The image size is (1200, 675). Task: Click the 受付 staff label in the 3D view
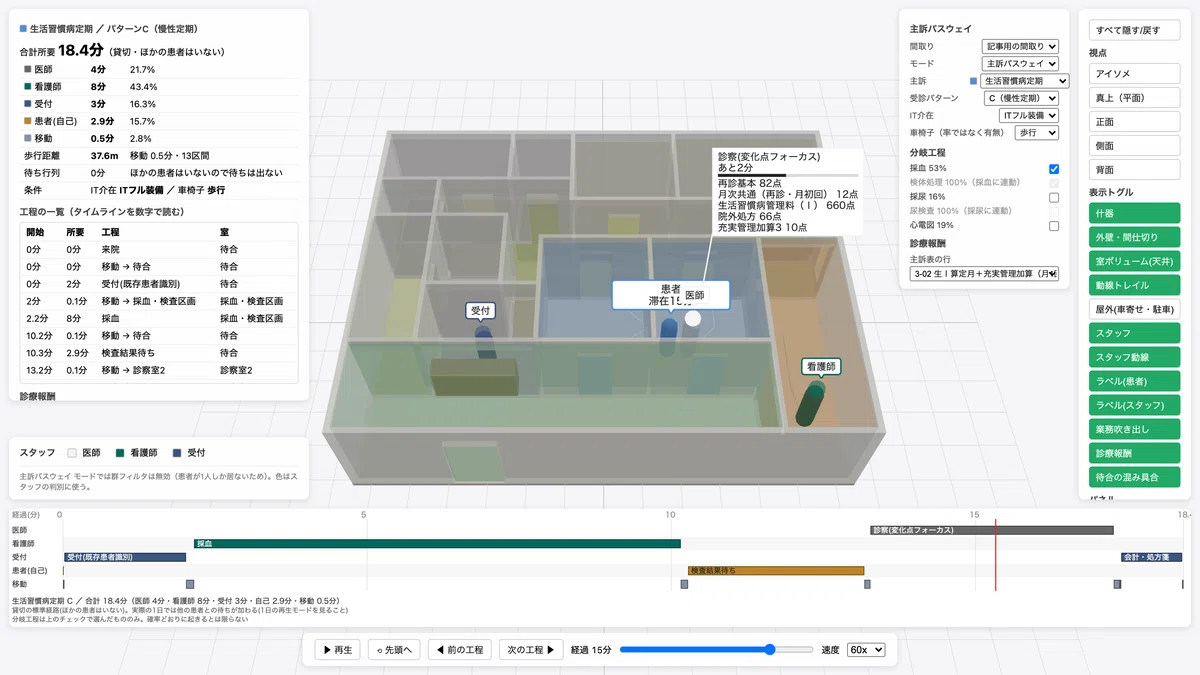[x=482, y=311]
